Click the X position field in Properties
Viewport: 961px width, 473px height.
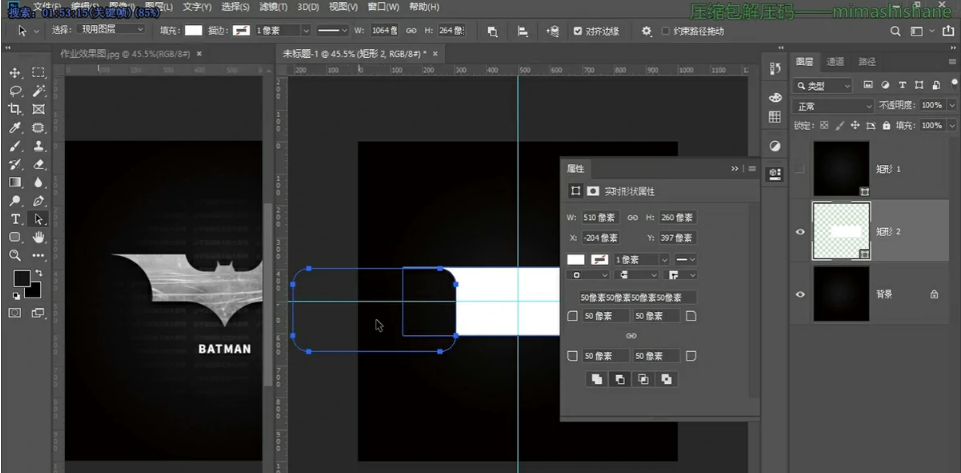click(x=601, y=238)
